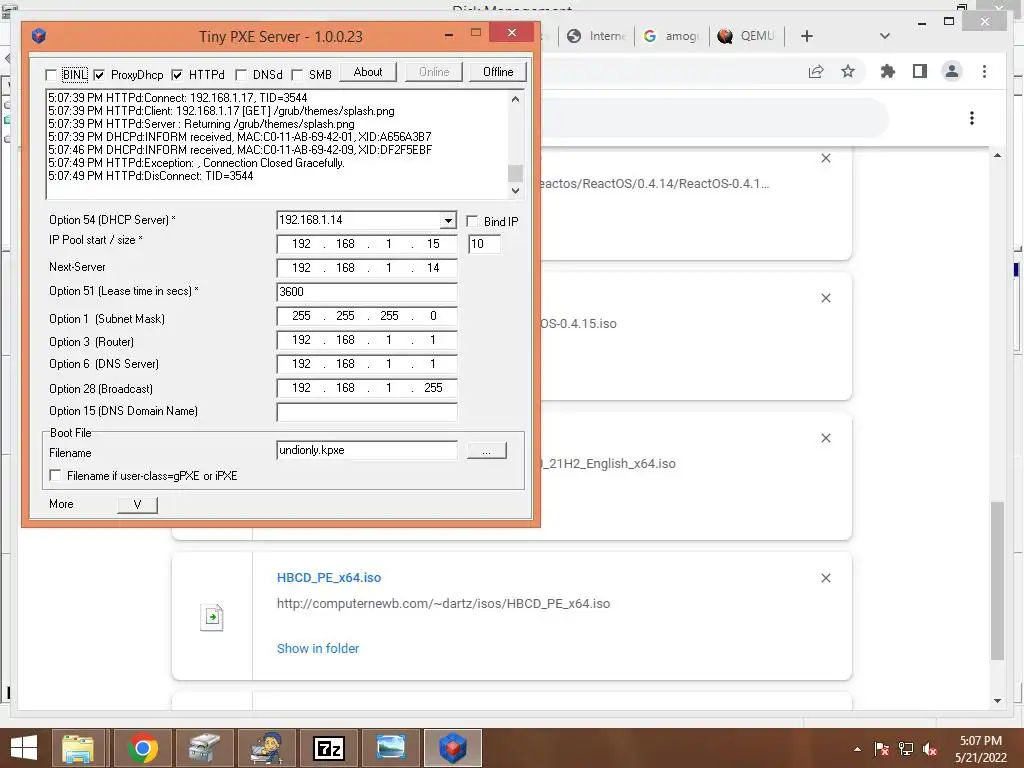Open Disk Management from the taskbar

point(204,748)
